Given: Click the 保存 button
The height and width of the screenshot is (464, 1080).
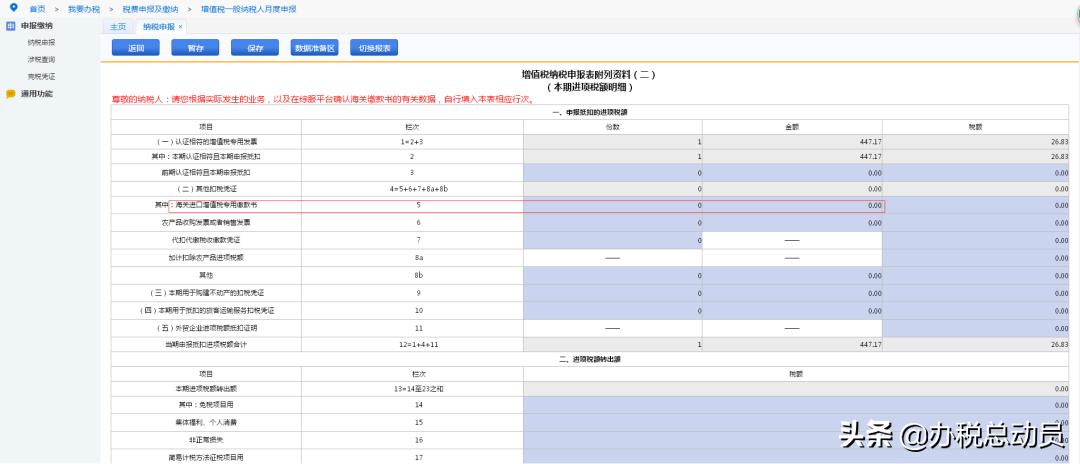Looking at the screenshot, I should [x=255, y=48].
